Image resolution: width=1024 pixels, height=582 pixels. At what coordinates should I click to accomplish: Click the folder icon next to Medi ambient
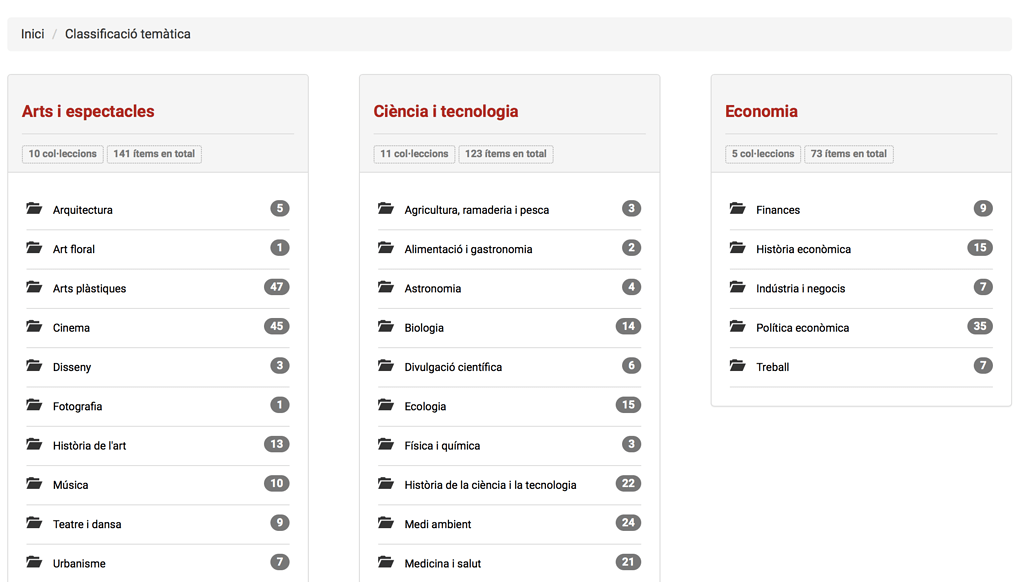[386, 523]
